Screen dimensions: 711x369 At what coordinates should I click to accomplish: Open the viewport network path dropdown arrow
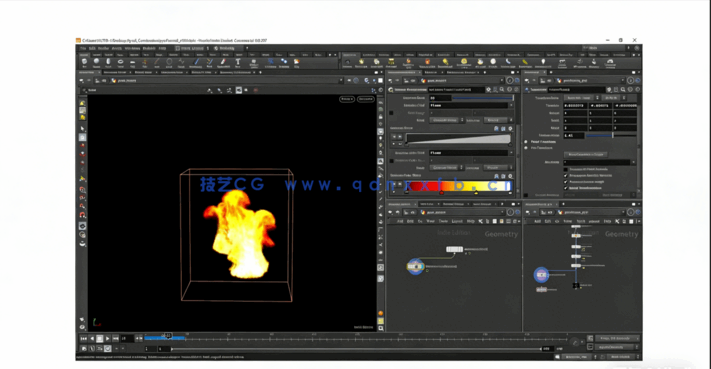click(341, 81)
